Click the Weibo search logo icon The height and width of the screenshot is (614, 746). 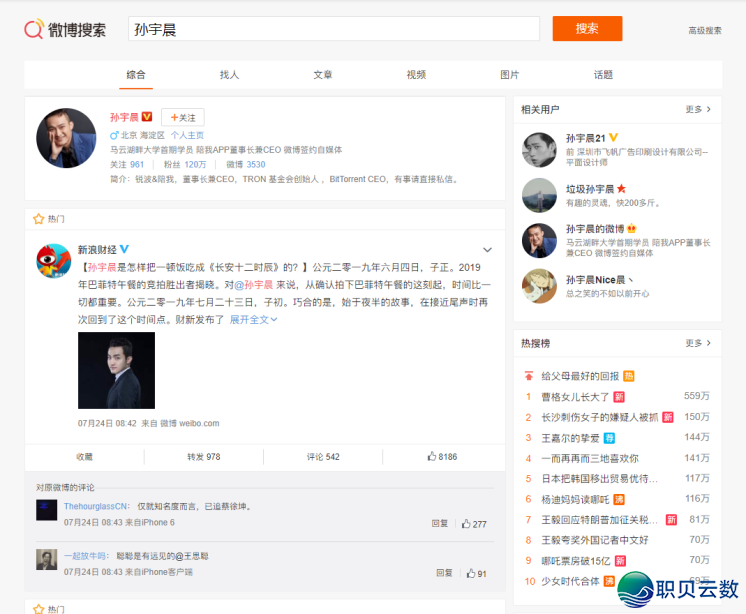(x=34, y=29)
